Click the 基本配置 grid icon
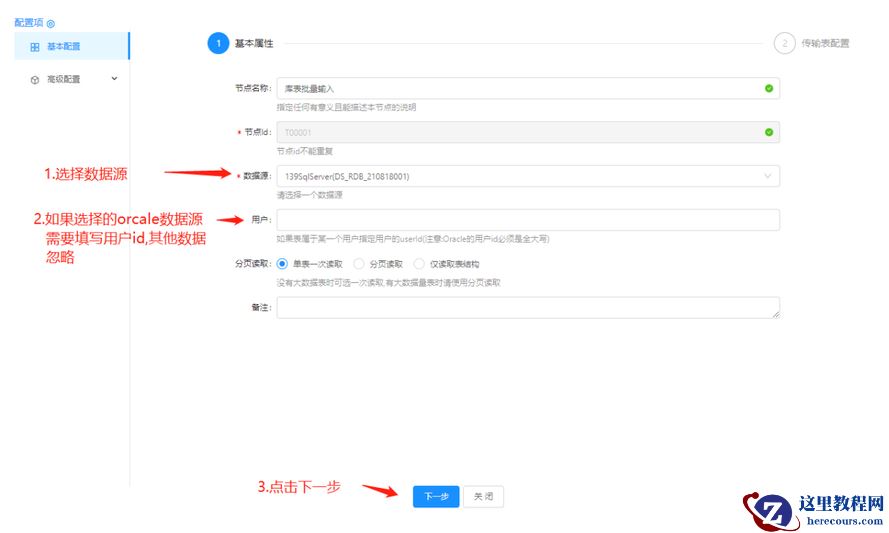The width and height of the screenshot is (889, 533). pos(35,47)
